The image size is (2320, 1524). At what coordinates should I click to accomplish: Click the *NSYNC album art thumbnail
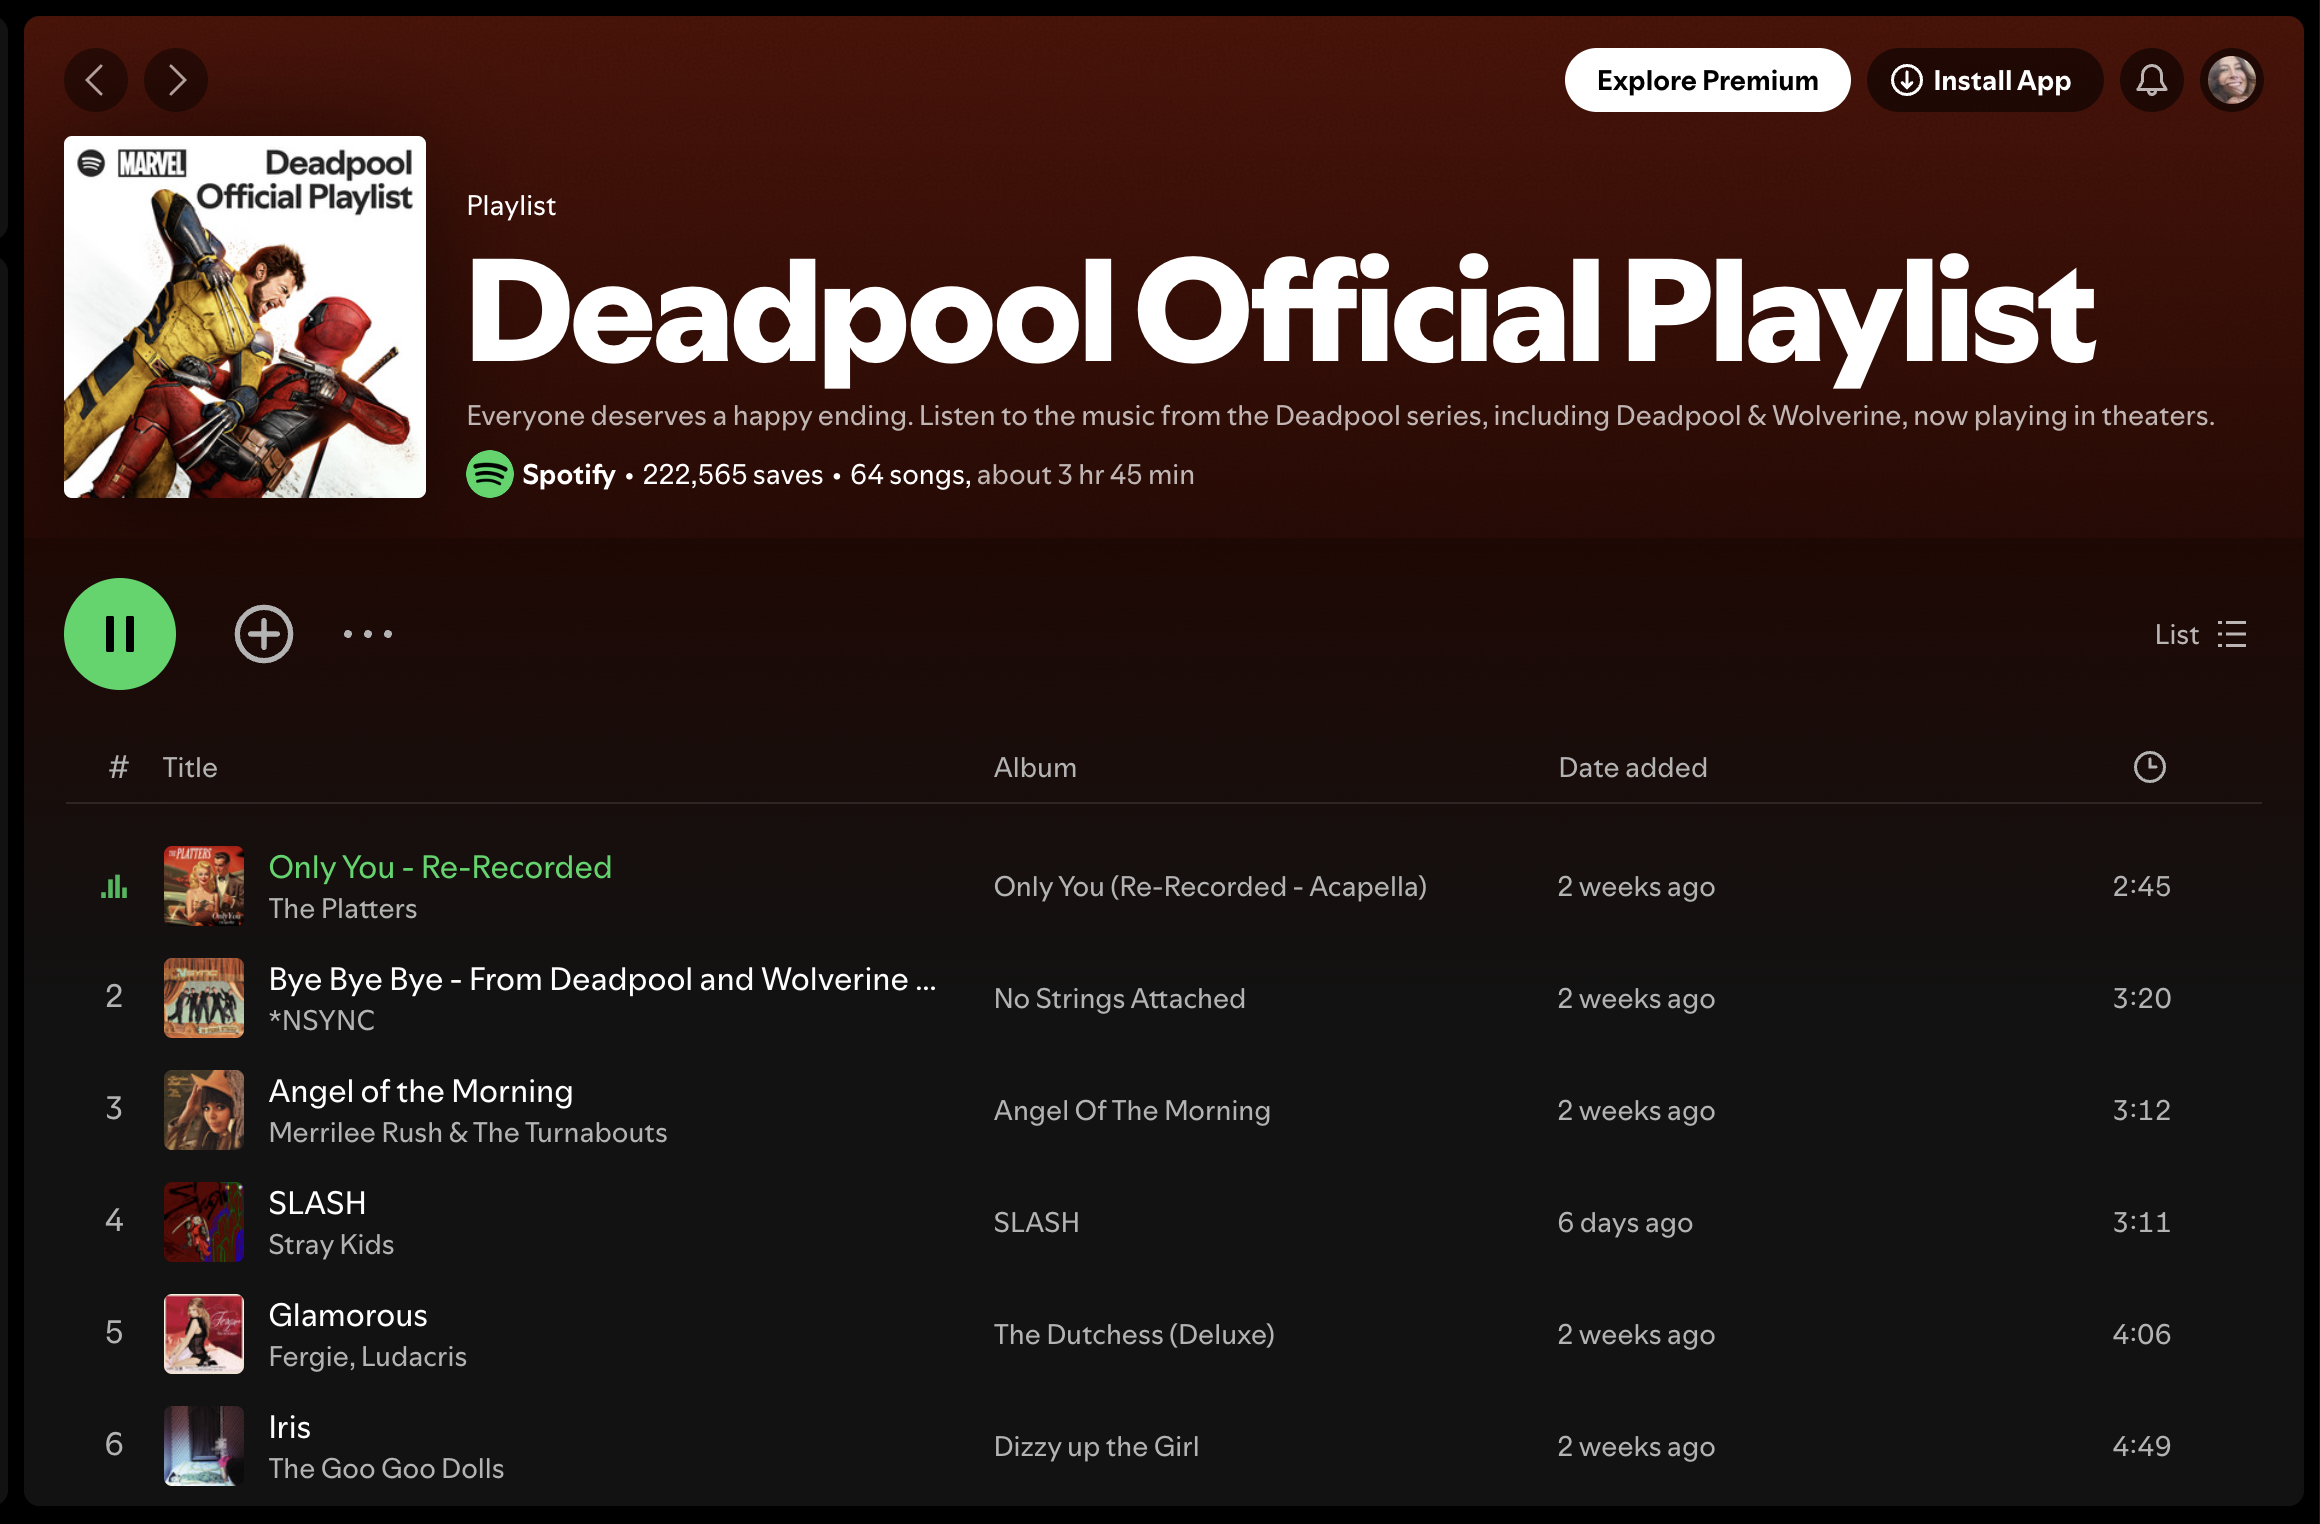204,998
